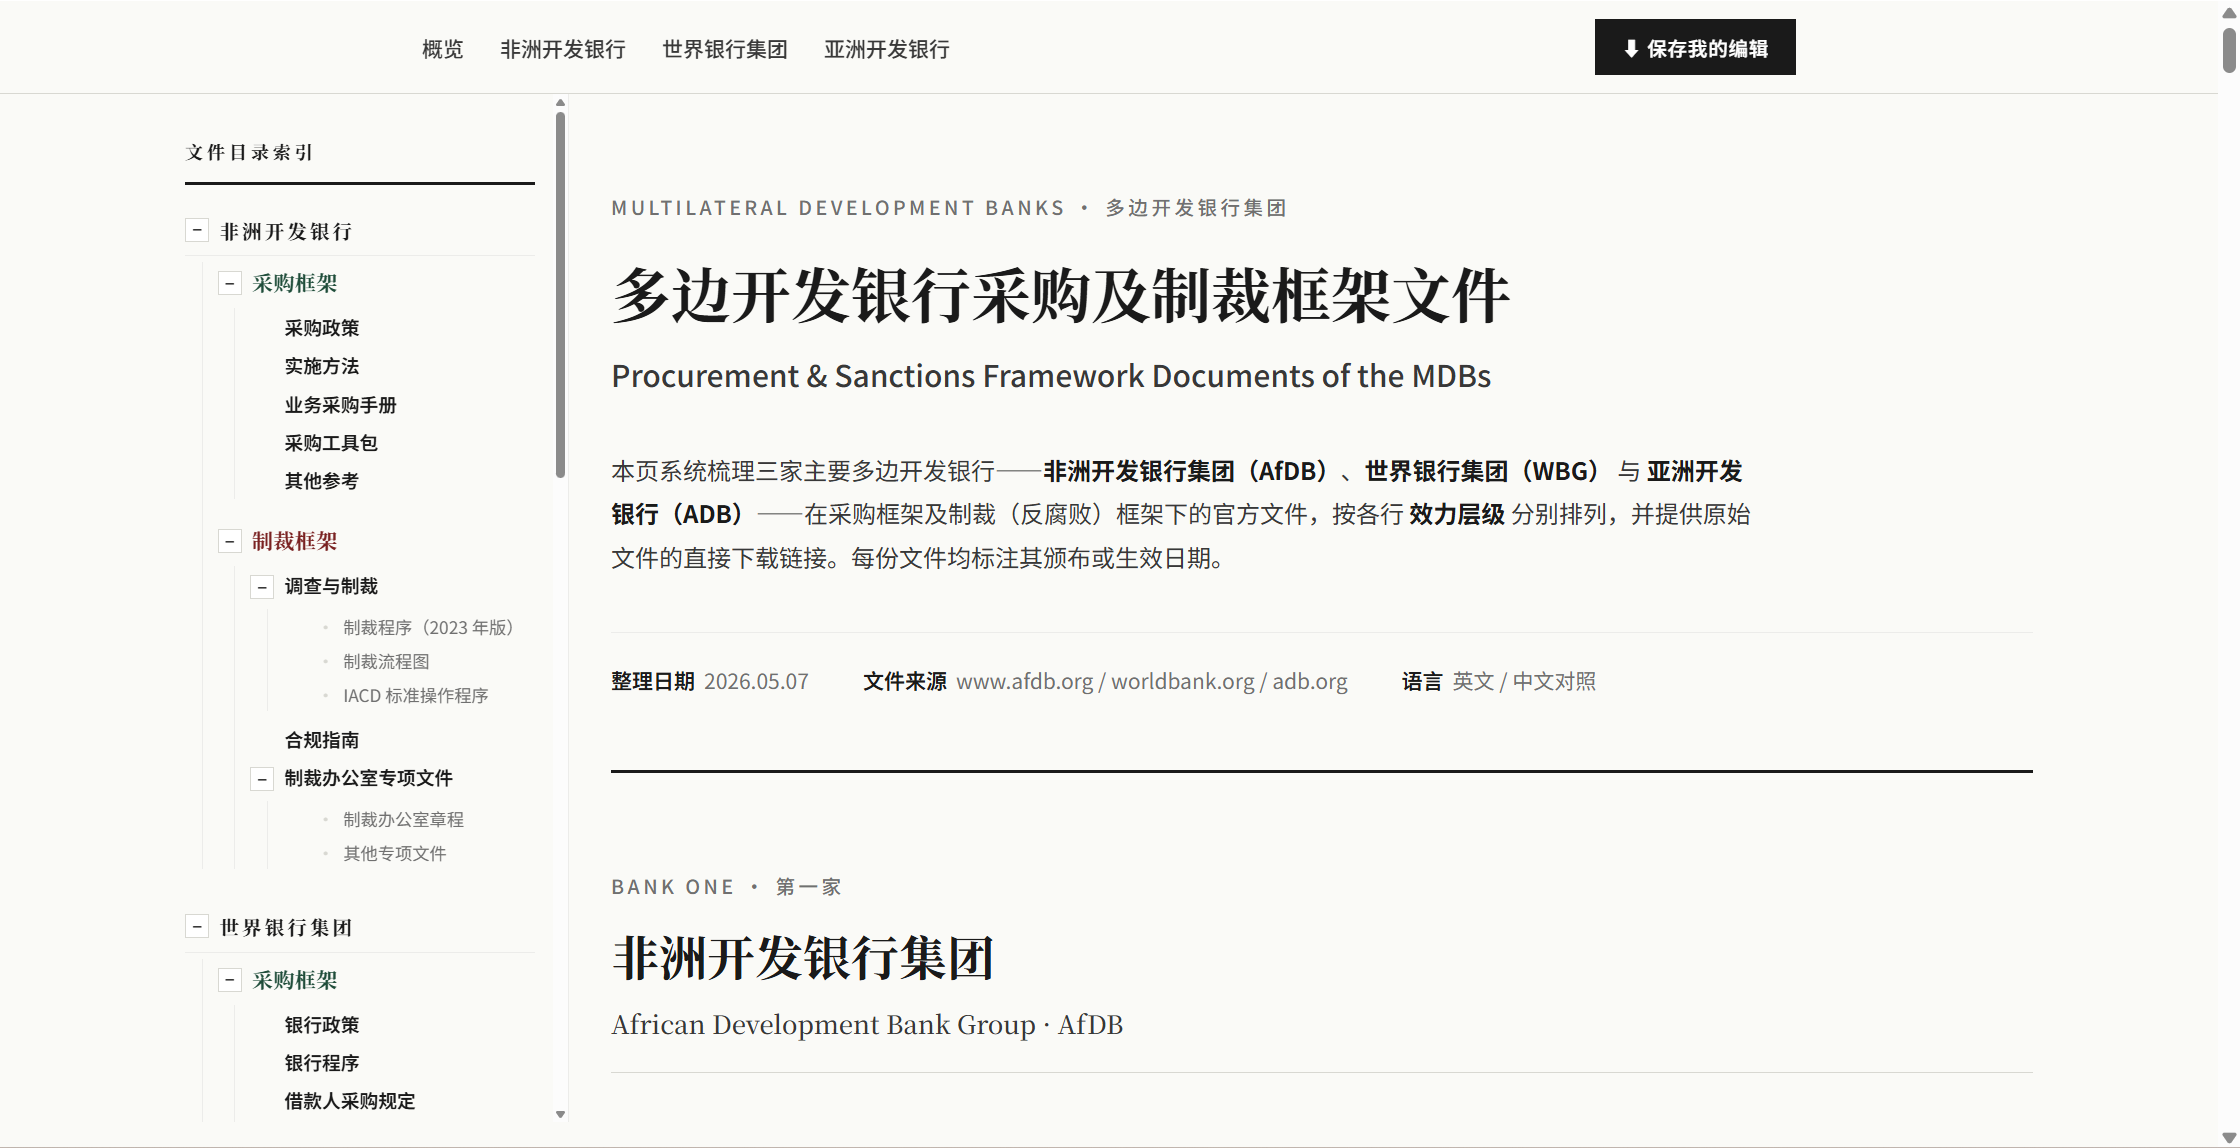The width and height of the screenshot is (2240, 1148).
Task: Open 借款人采购规定 in the index
Action: (x=350, y=1101)
